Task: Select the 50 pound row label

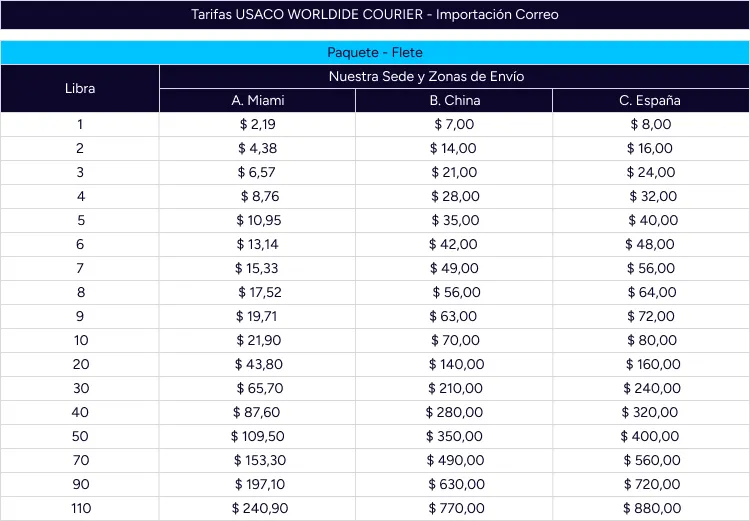Action: coord(80,436)
